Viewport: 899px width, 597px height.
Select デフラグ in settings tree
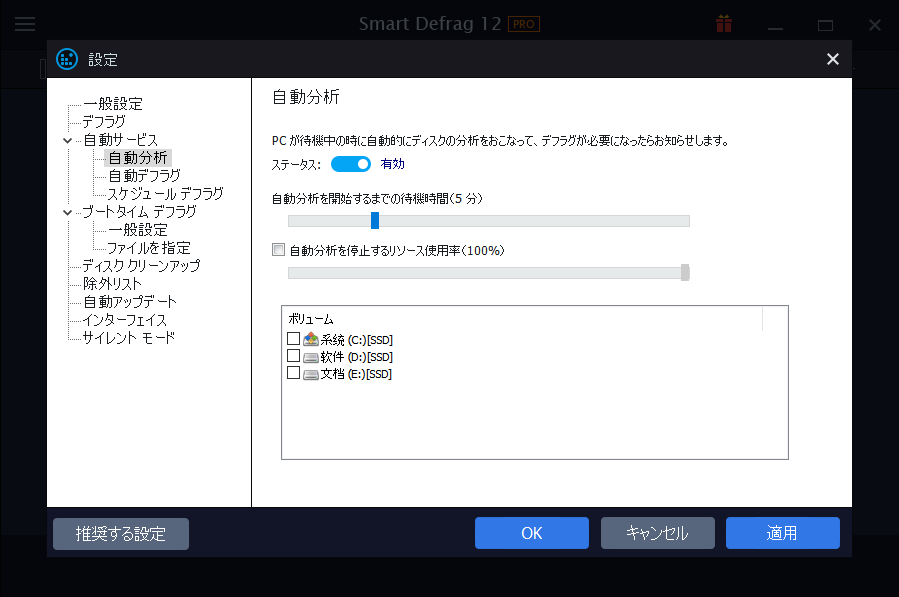point(104,122)
